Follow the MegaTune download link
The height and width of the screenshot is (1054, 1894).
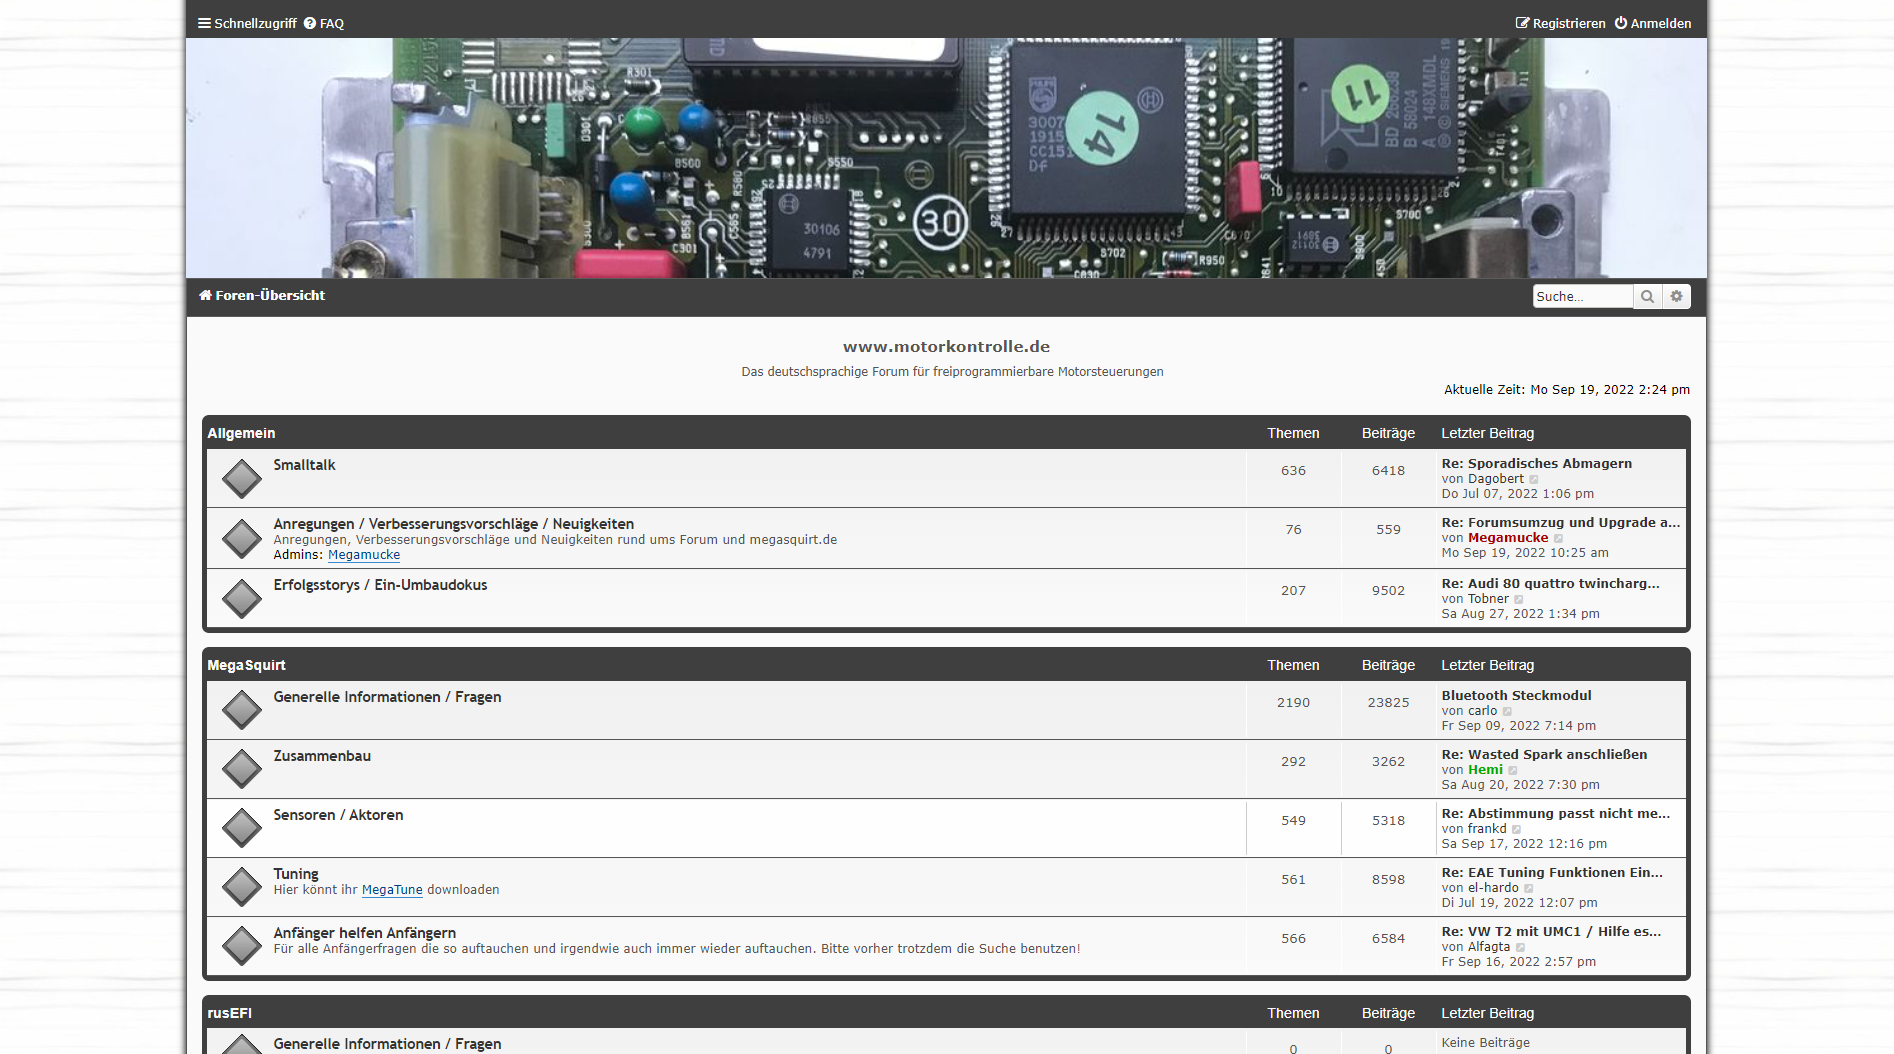click(x=392, y=890)
